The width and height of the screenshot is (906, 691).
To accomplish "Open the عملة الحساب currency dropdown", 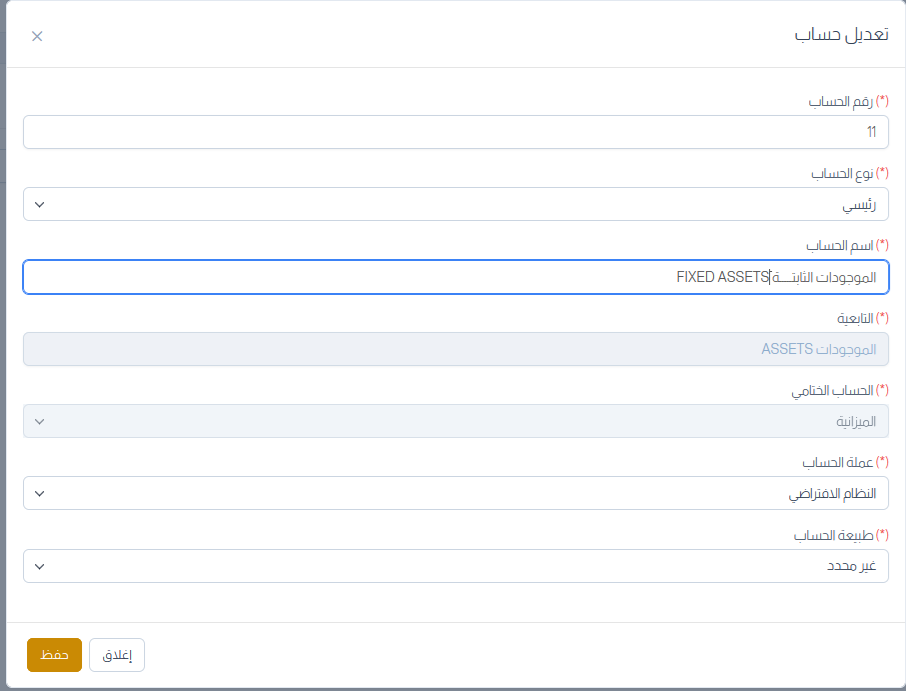I will [x=455, y=494].
